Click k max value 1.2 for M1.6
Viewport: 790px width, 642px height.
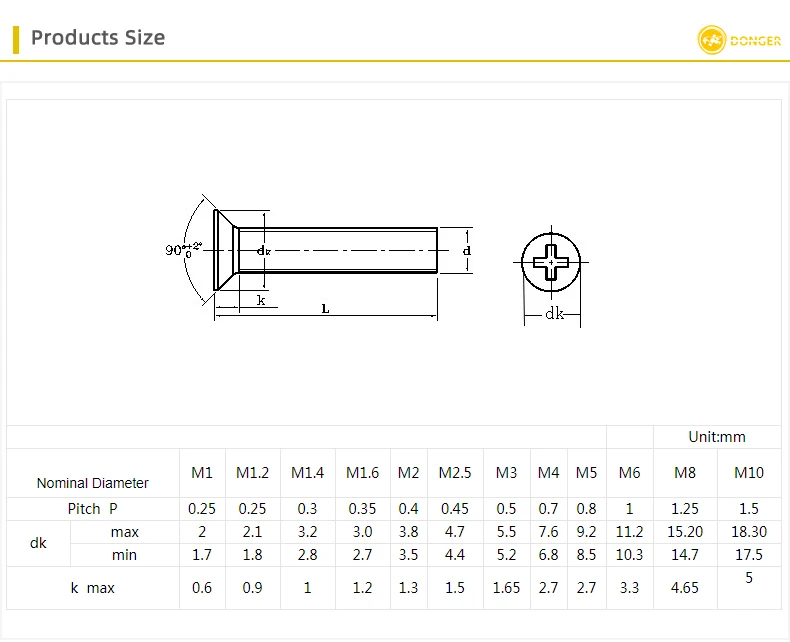pyautogui.click(x=362, y=588)
